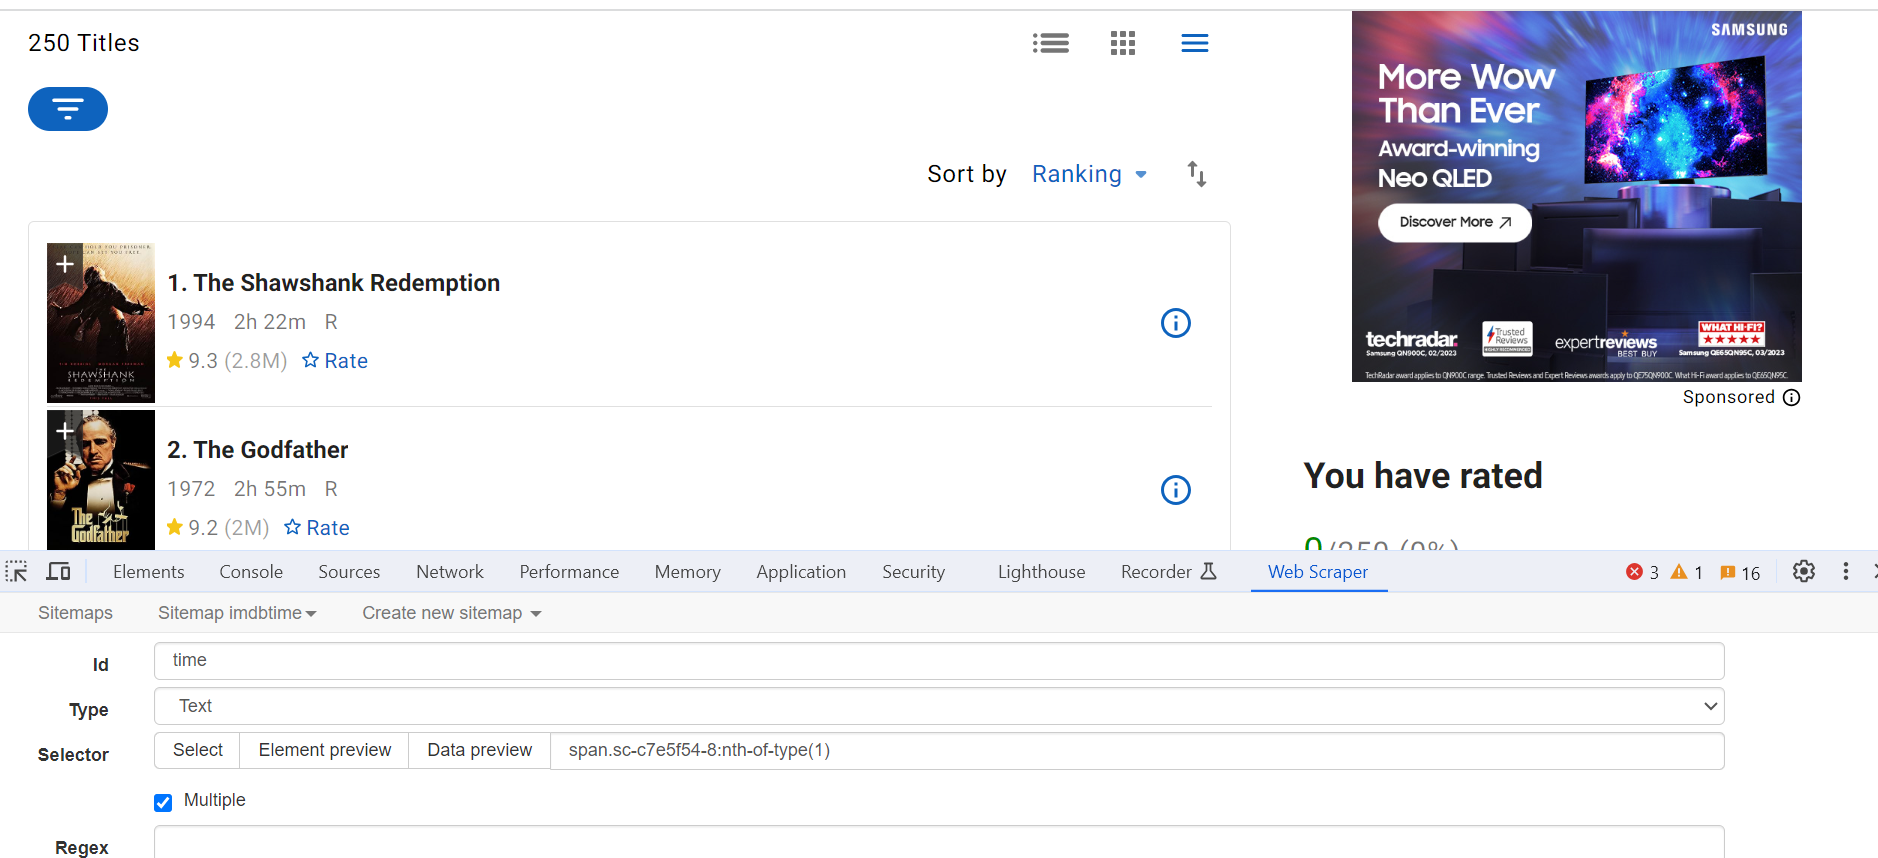This screenshot has height=858, width=1878.
Task: Click the Element preview button
Action: coord(325,750)
